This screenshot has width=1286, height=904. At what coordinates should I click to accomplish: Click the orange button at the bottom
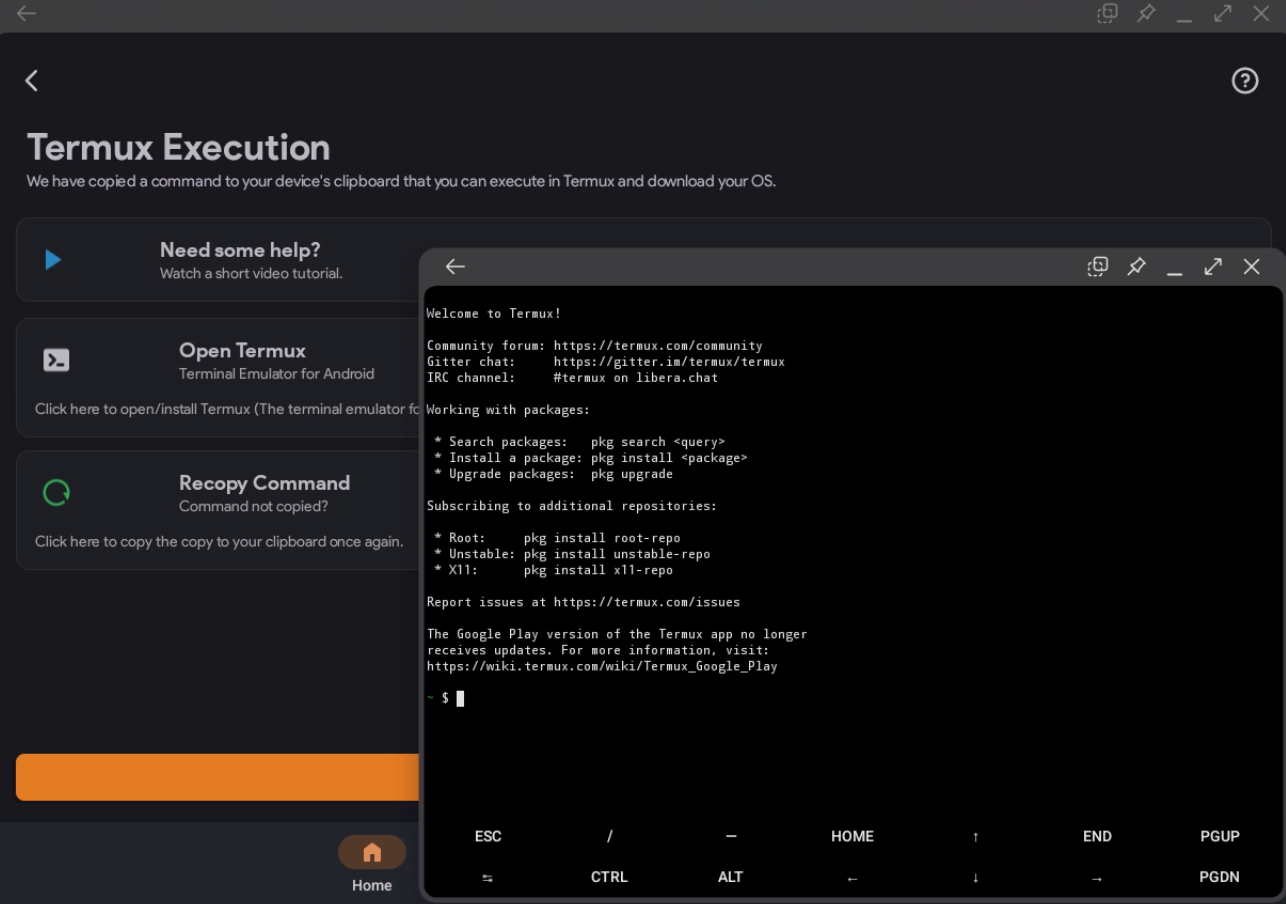point(217,777)
